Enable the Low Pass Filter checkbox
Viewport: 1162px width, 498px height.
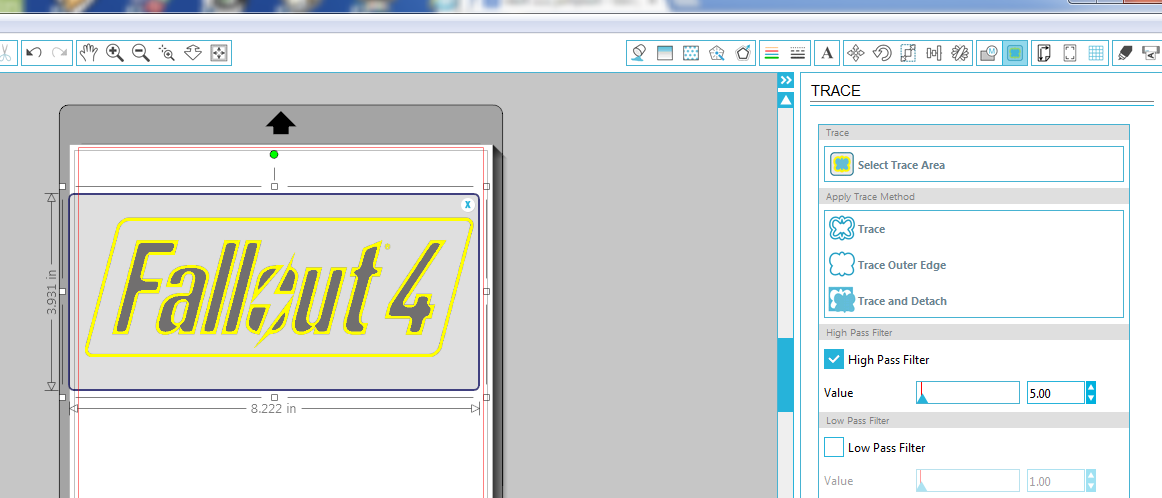[x=834, y=447]
